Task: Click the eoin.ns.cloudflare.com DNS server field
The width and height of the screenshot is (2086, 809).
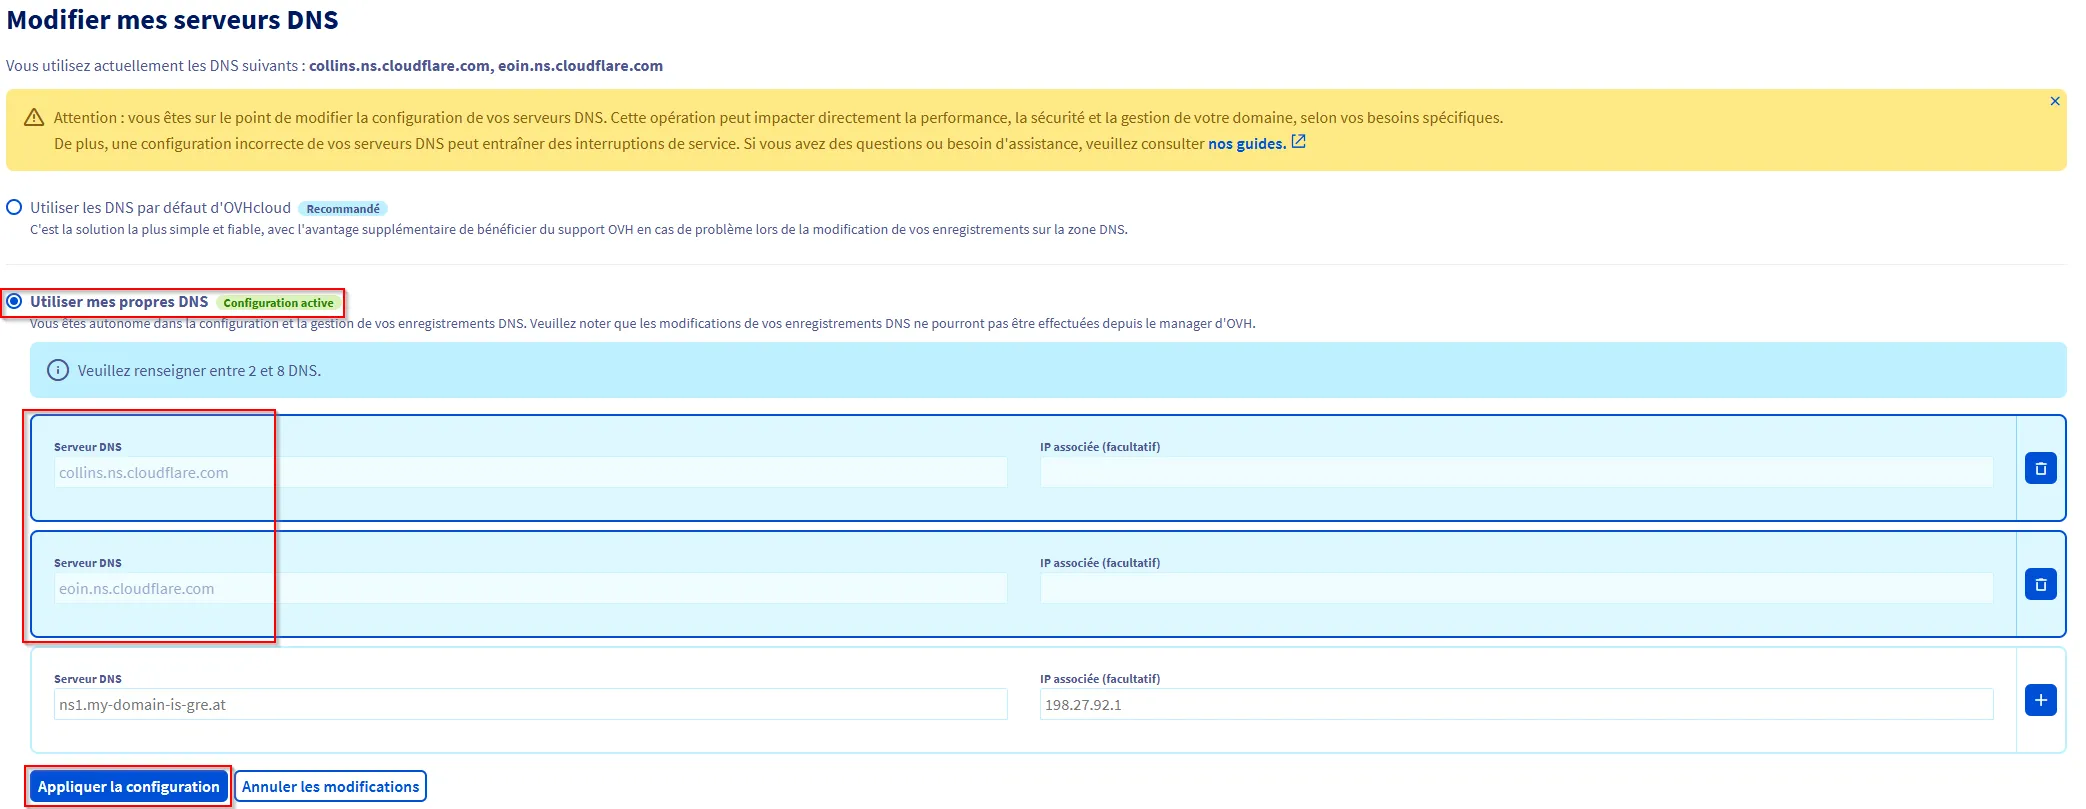Action: coord(530,589)
